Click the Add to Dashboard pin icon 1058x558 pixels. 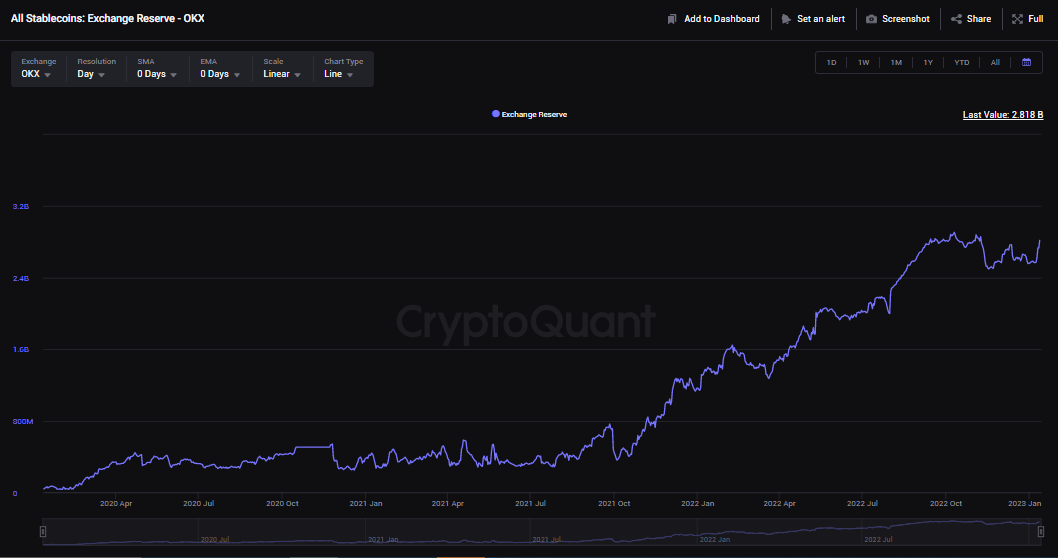tap(673, 19)
